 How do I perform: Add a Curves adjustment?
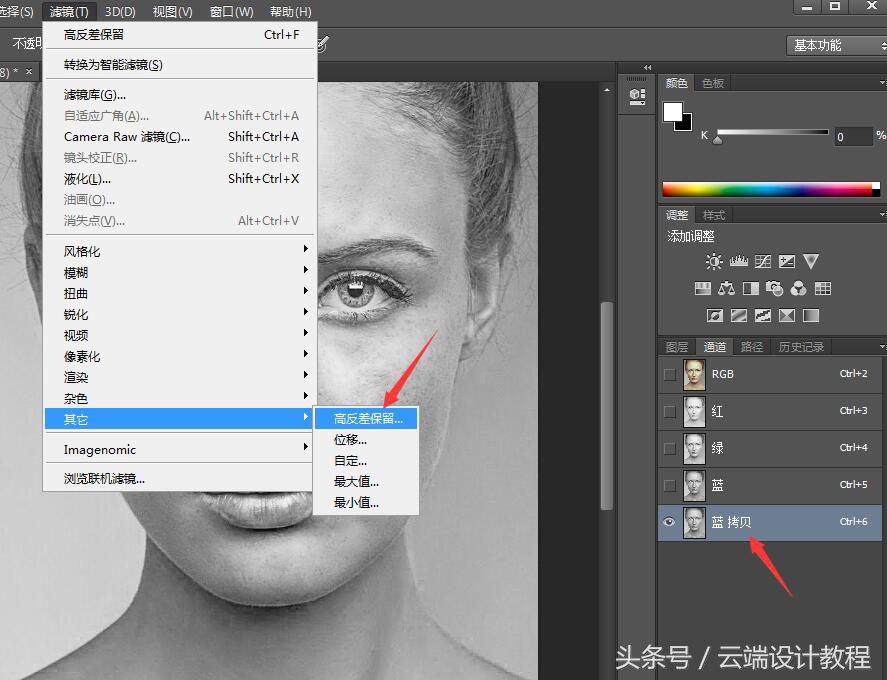pyautogui.click(x=763, y=262)
